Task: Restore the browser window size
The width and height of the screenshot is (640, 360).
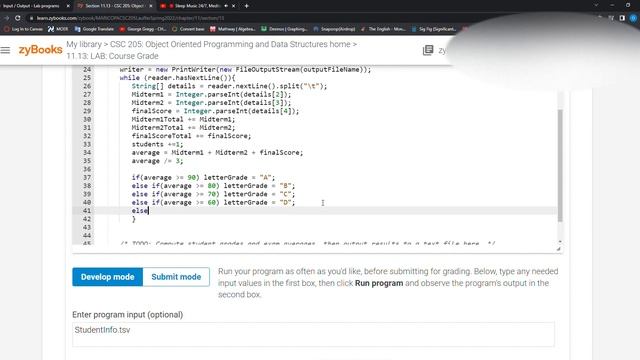Action: click(x=628, y=5)
